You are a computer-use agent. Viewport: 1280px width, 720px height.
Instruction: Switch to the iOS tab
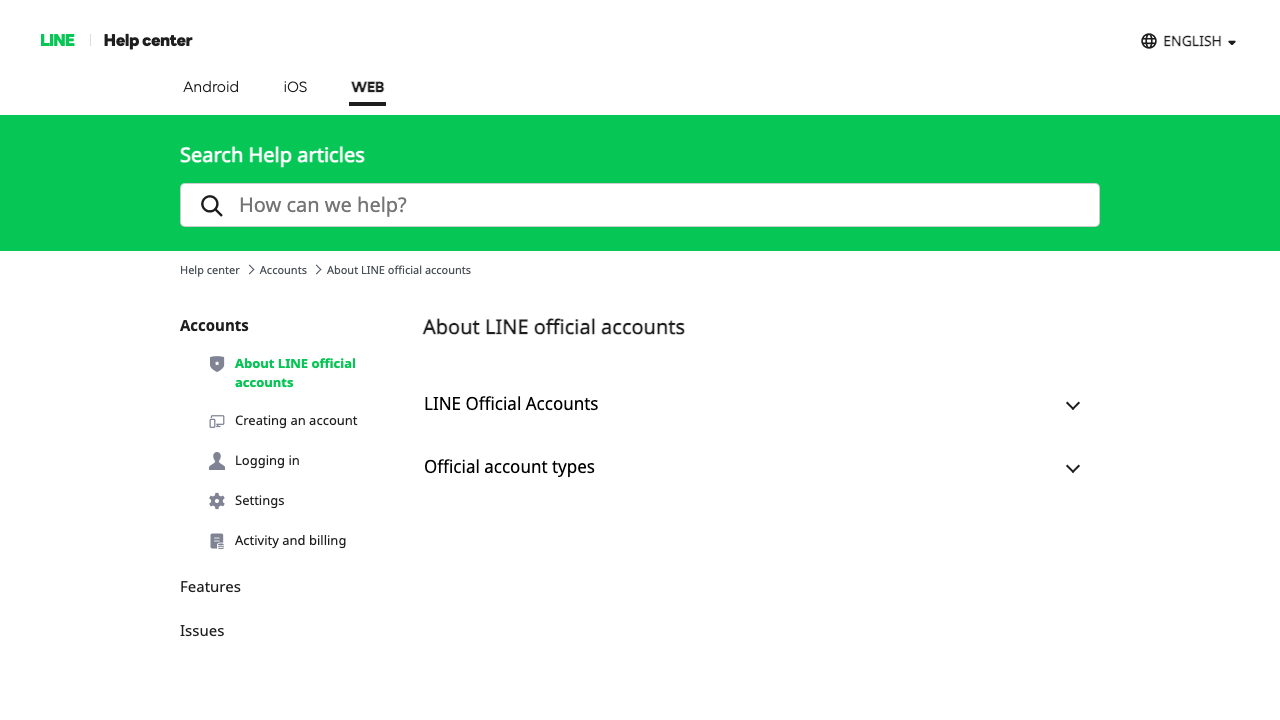coord(295,88)
